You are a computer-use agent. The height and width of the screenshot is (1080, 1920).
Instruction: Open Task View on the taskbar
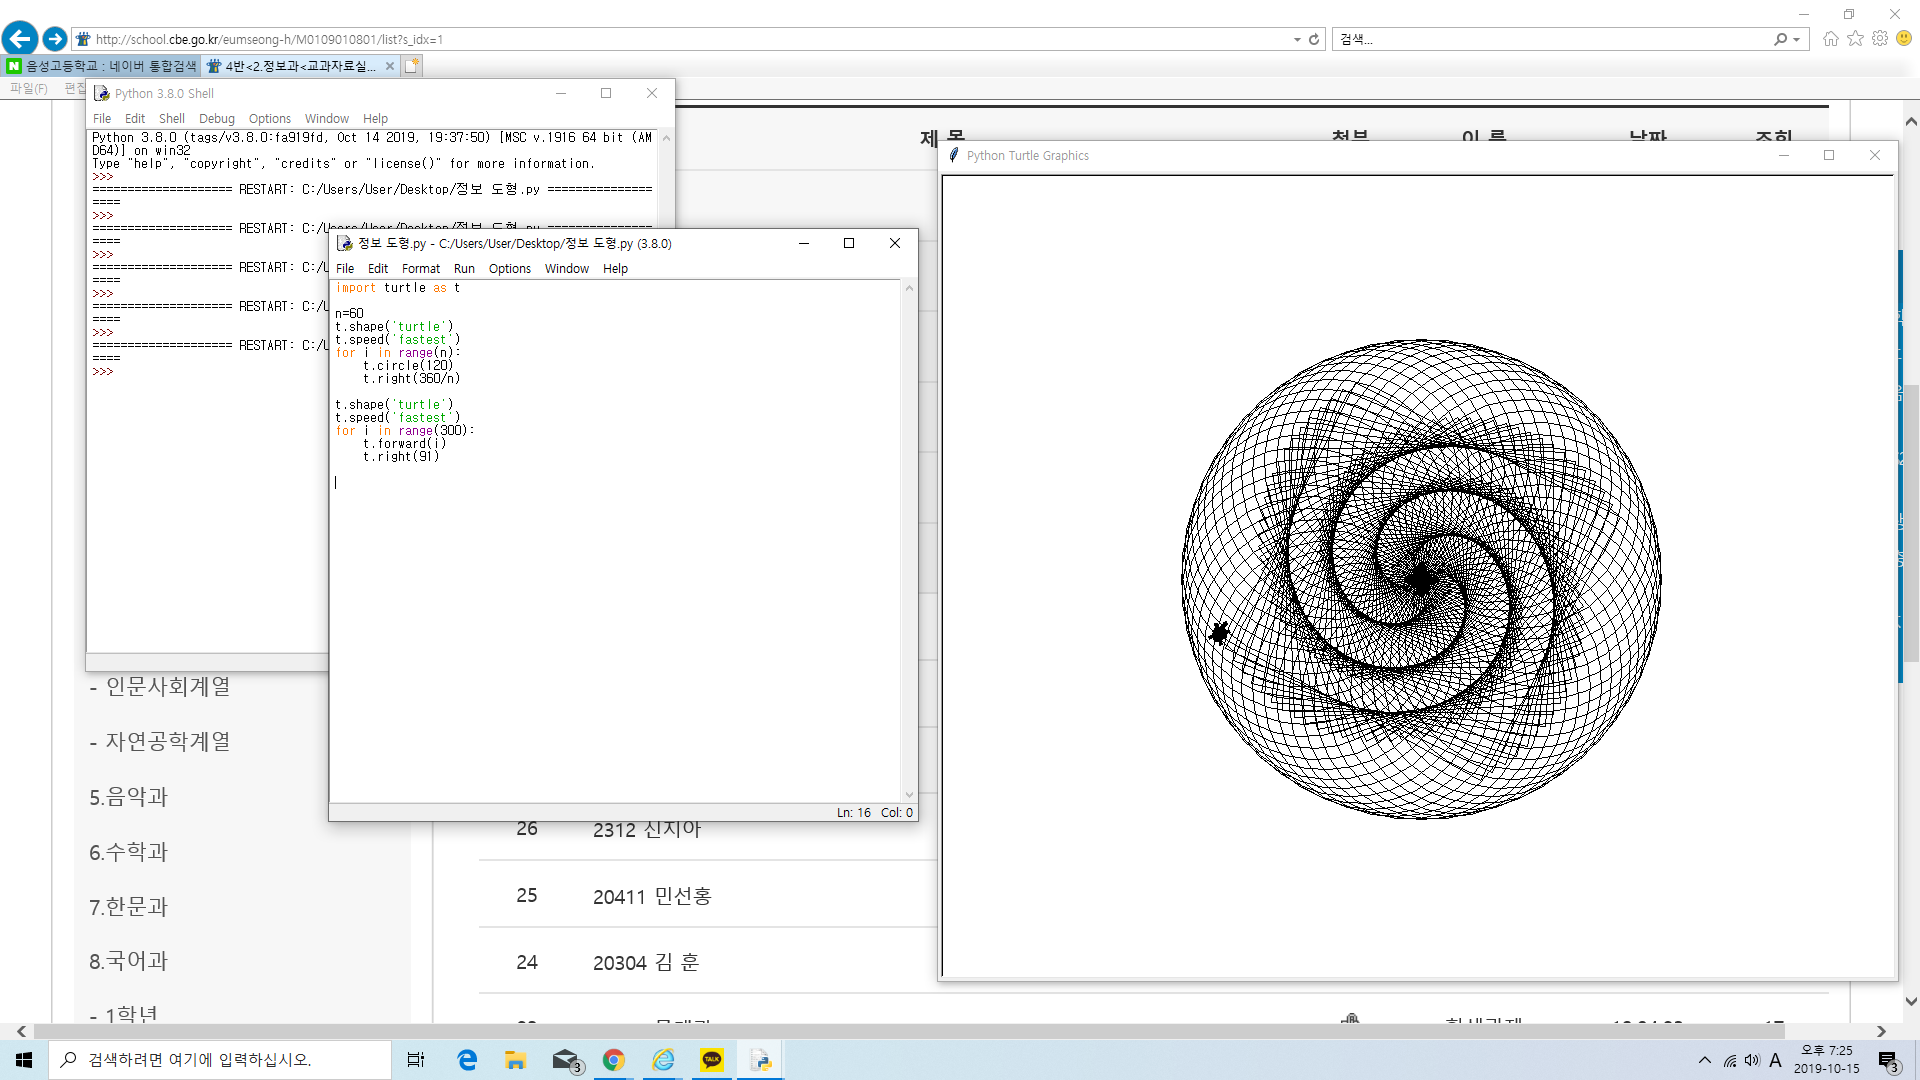416,1060
